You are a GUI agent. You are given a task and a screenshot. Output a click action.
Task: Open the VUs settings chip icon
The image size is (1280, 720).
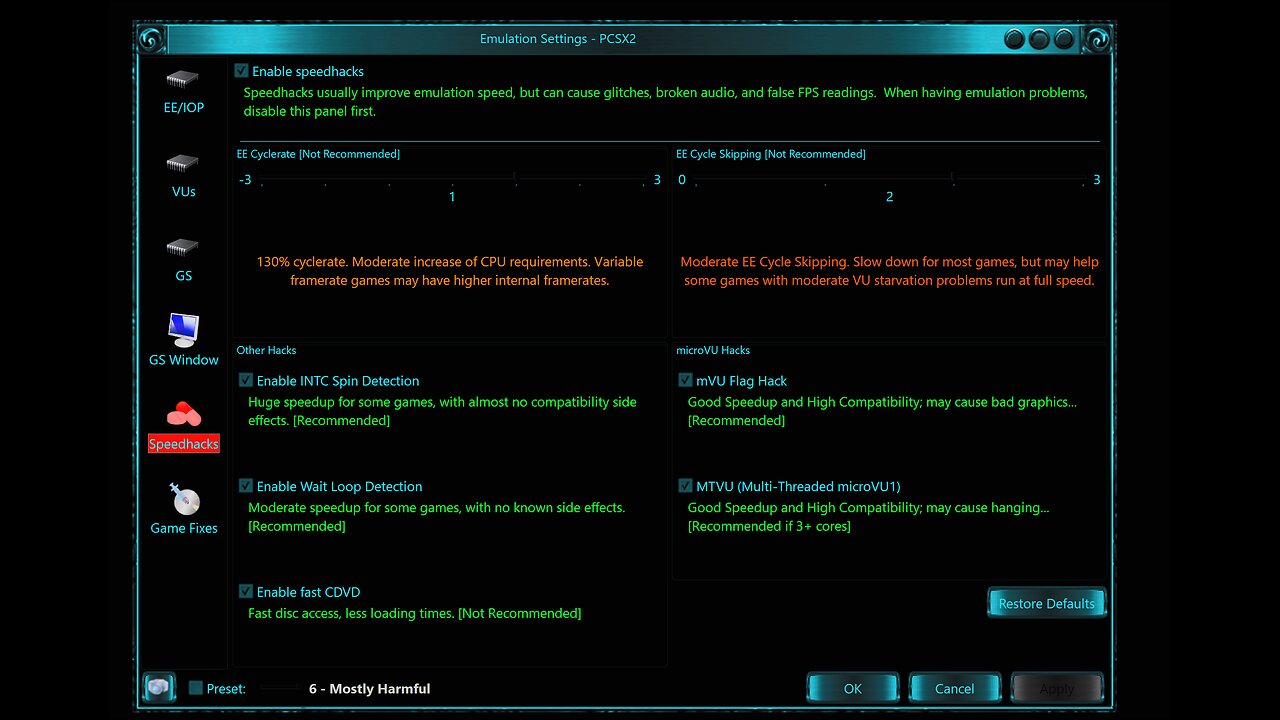[183, 163]
